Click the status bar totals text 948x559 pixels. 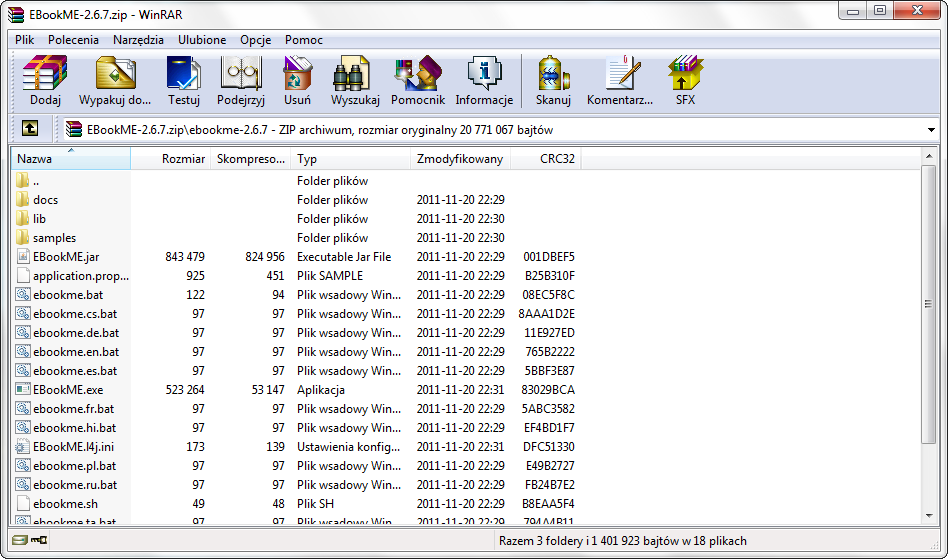[x=623, y=540]
